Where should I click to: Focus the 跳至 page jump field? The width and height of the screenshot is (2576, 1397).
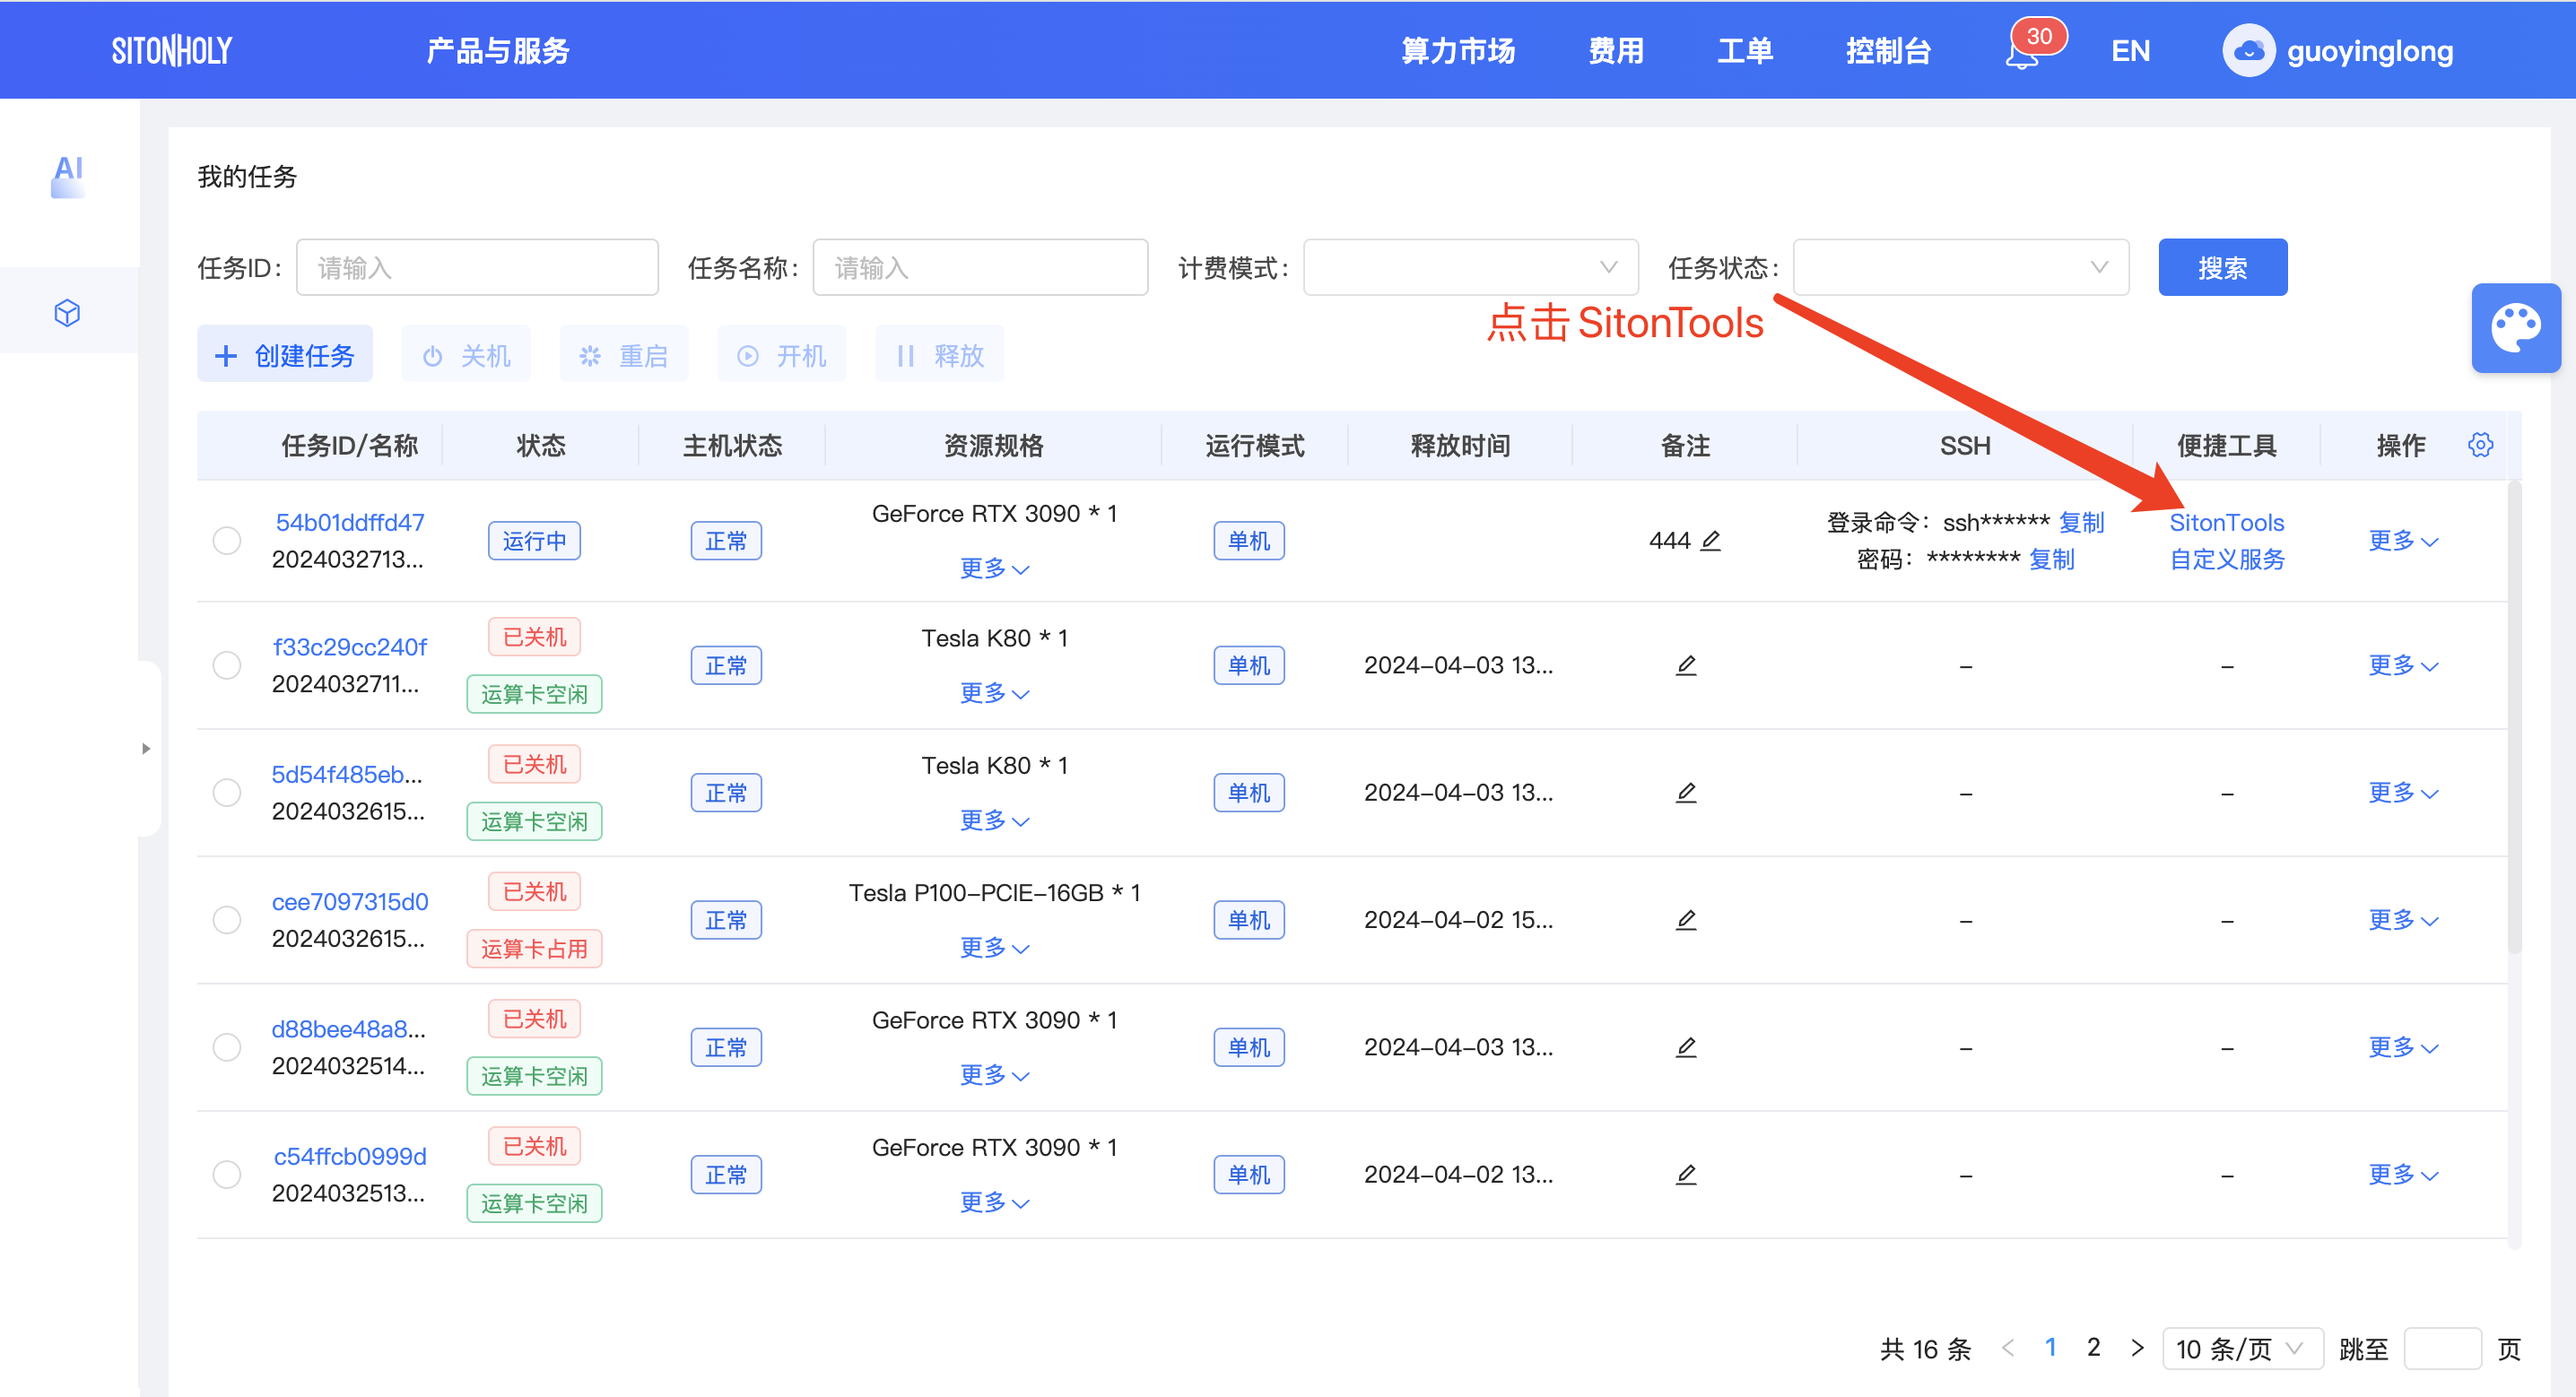pyautogui.click(x=2442, y=1349)
